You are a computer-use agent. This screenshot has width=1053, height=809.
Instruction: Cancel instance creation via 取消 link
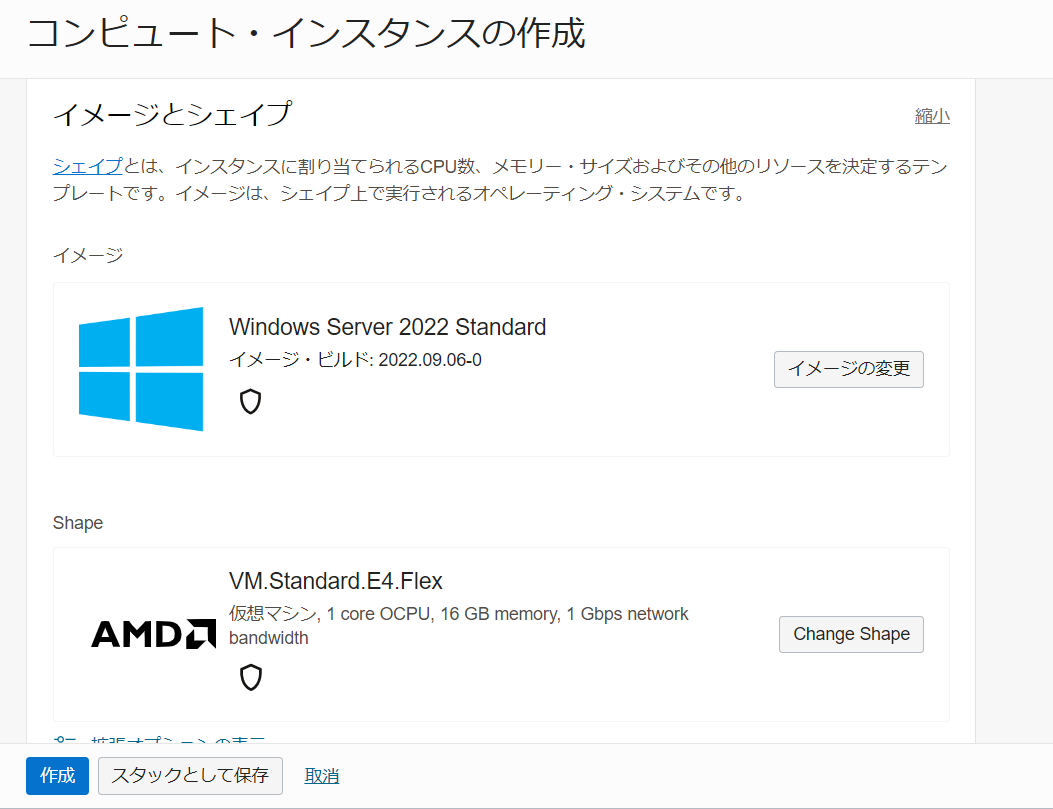pos(321,775)
